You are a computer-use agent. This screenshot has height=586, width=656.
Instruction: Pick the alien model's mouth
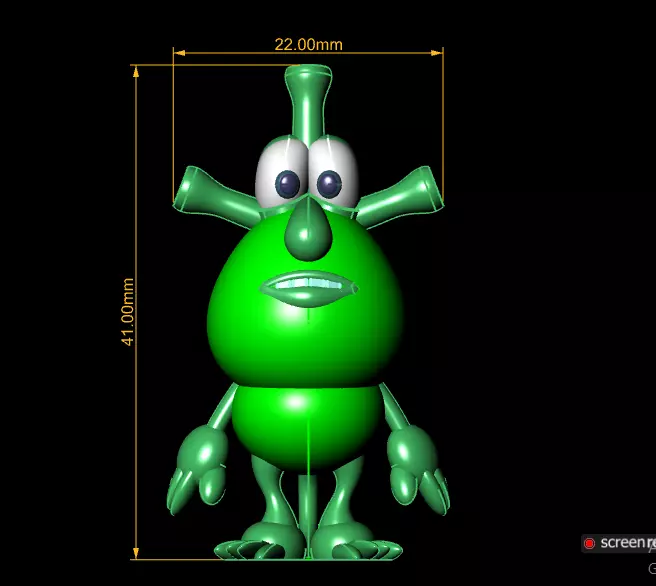[x=309, y=289]
